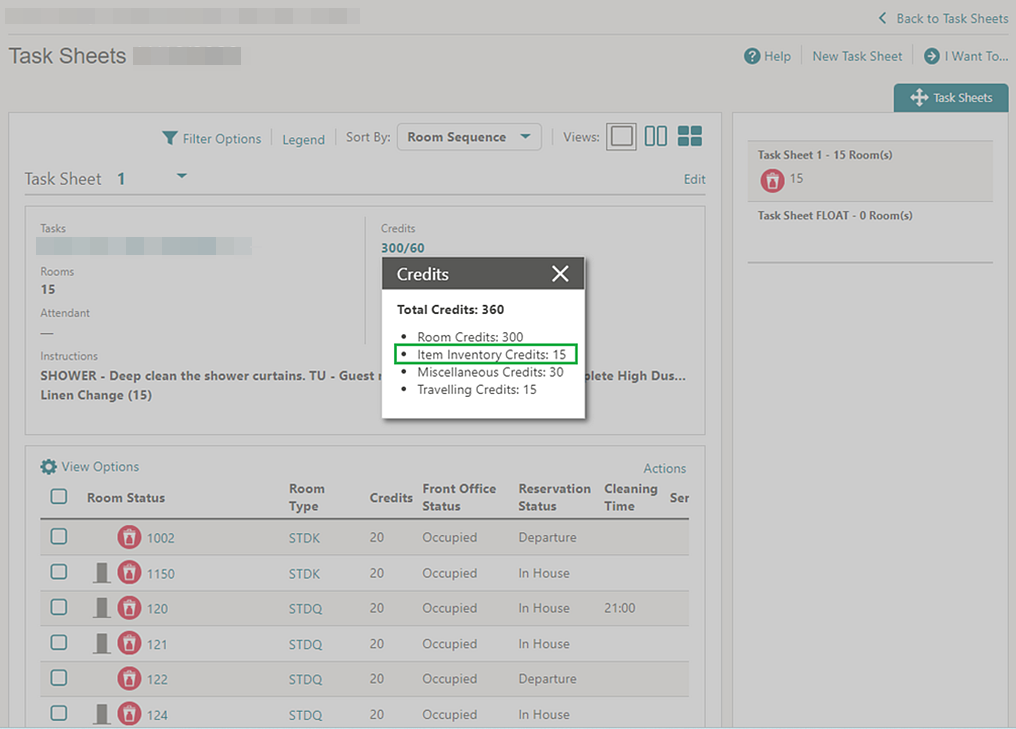Open the Legend link
This screenshot has width=1016, height=729.
(x=303, y=139)
